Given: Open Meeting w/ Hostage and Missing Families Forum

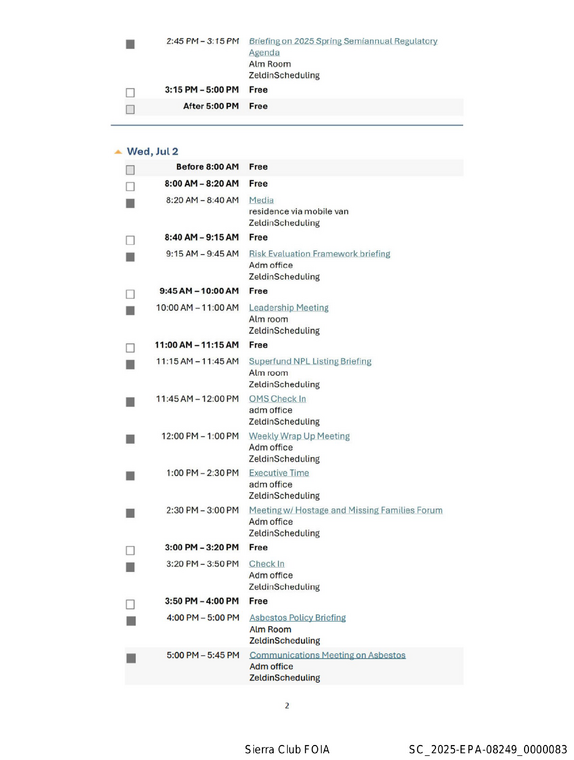Looking at the screenshot, I should [346, 510].
